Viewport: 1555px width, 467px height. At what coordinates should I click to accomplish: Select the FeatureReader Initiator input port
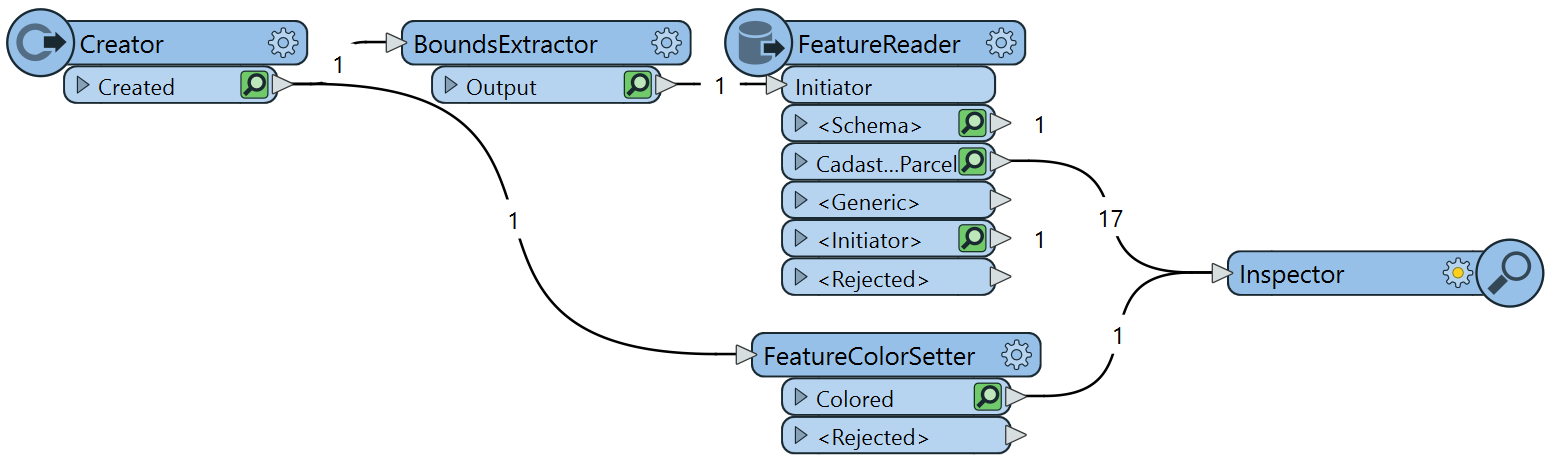point(833,87)
